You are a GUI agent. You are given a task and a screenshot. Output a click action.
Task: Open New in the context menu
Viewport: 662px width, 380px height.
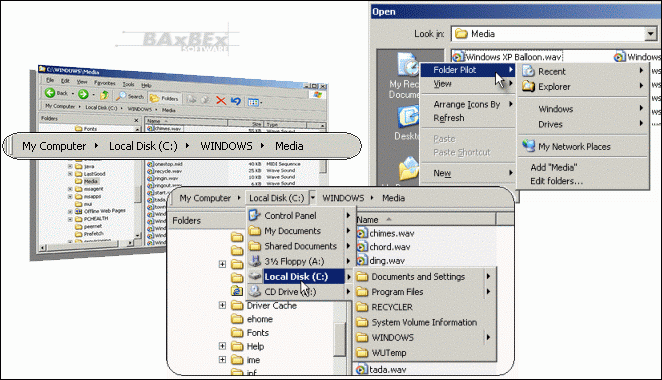pyautogui.click(x=469, y=173)
